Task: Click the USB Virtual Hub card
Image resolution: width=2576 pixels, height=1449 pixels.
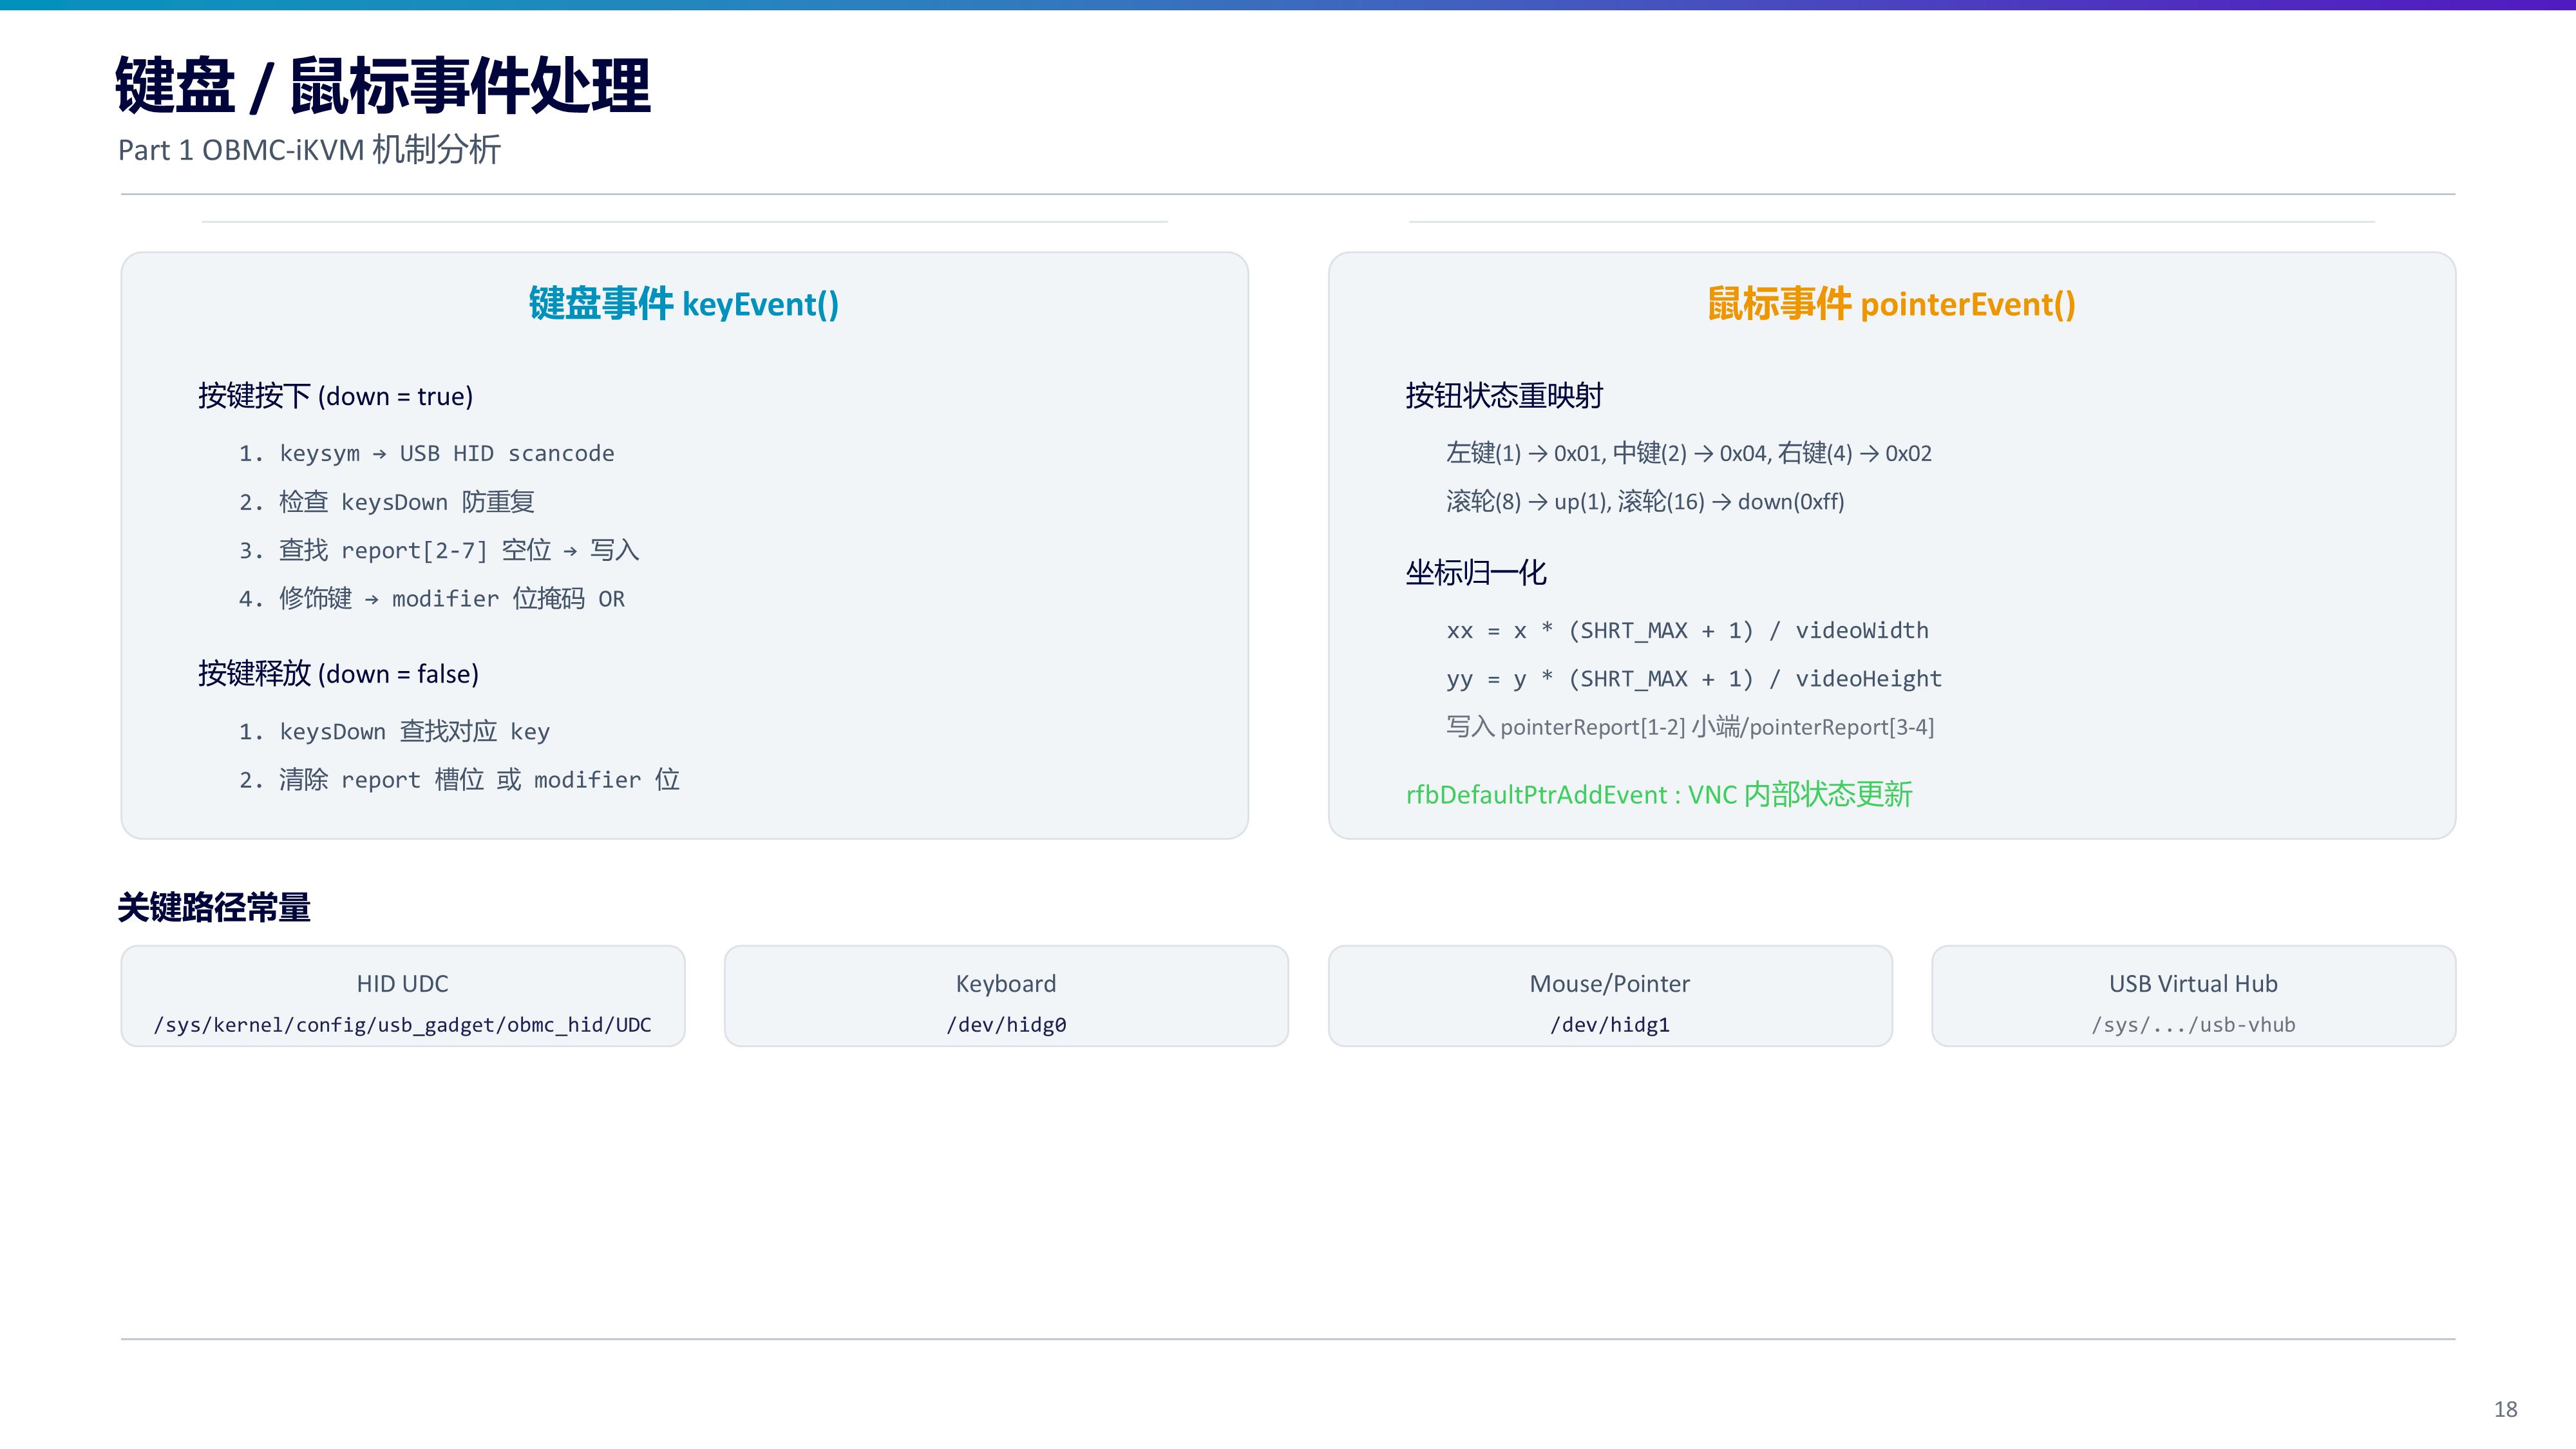Action: [x=2193, y=996]
